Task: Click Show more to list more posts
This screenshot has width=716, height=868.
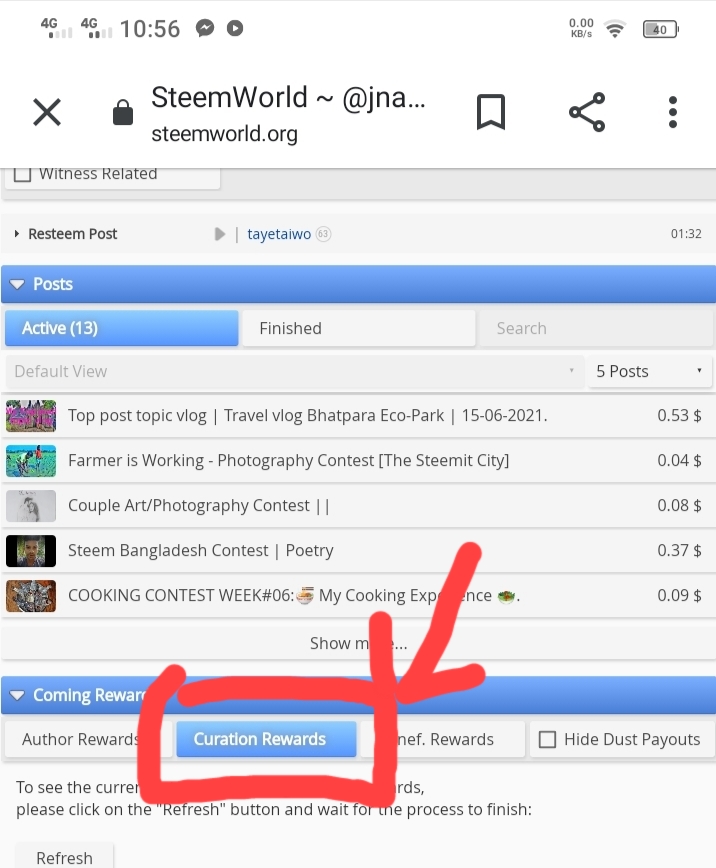Action: click(358, 643)
